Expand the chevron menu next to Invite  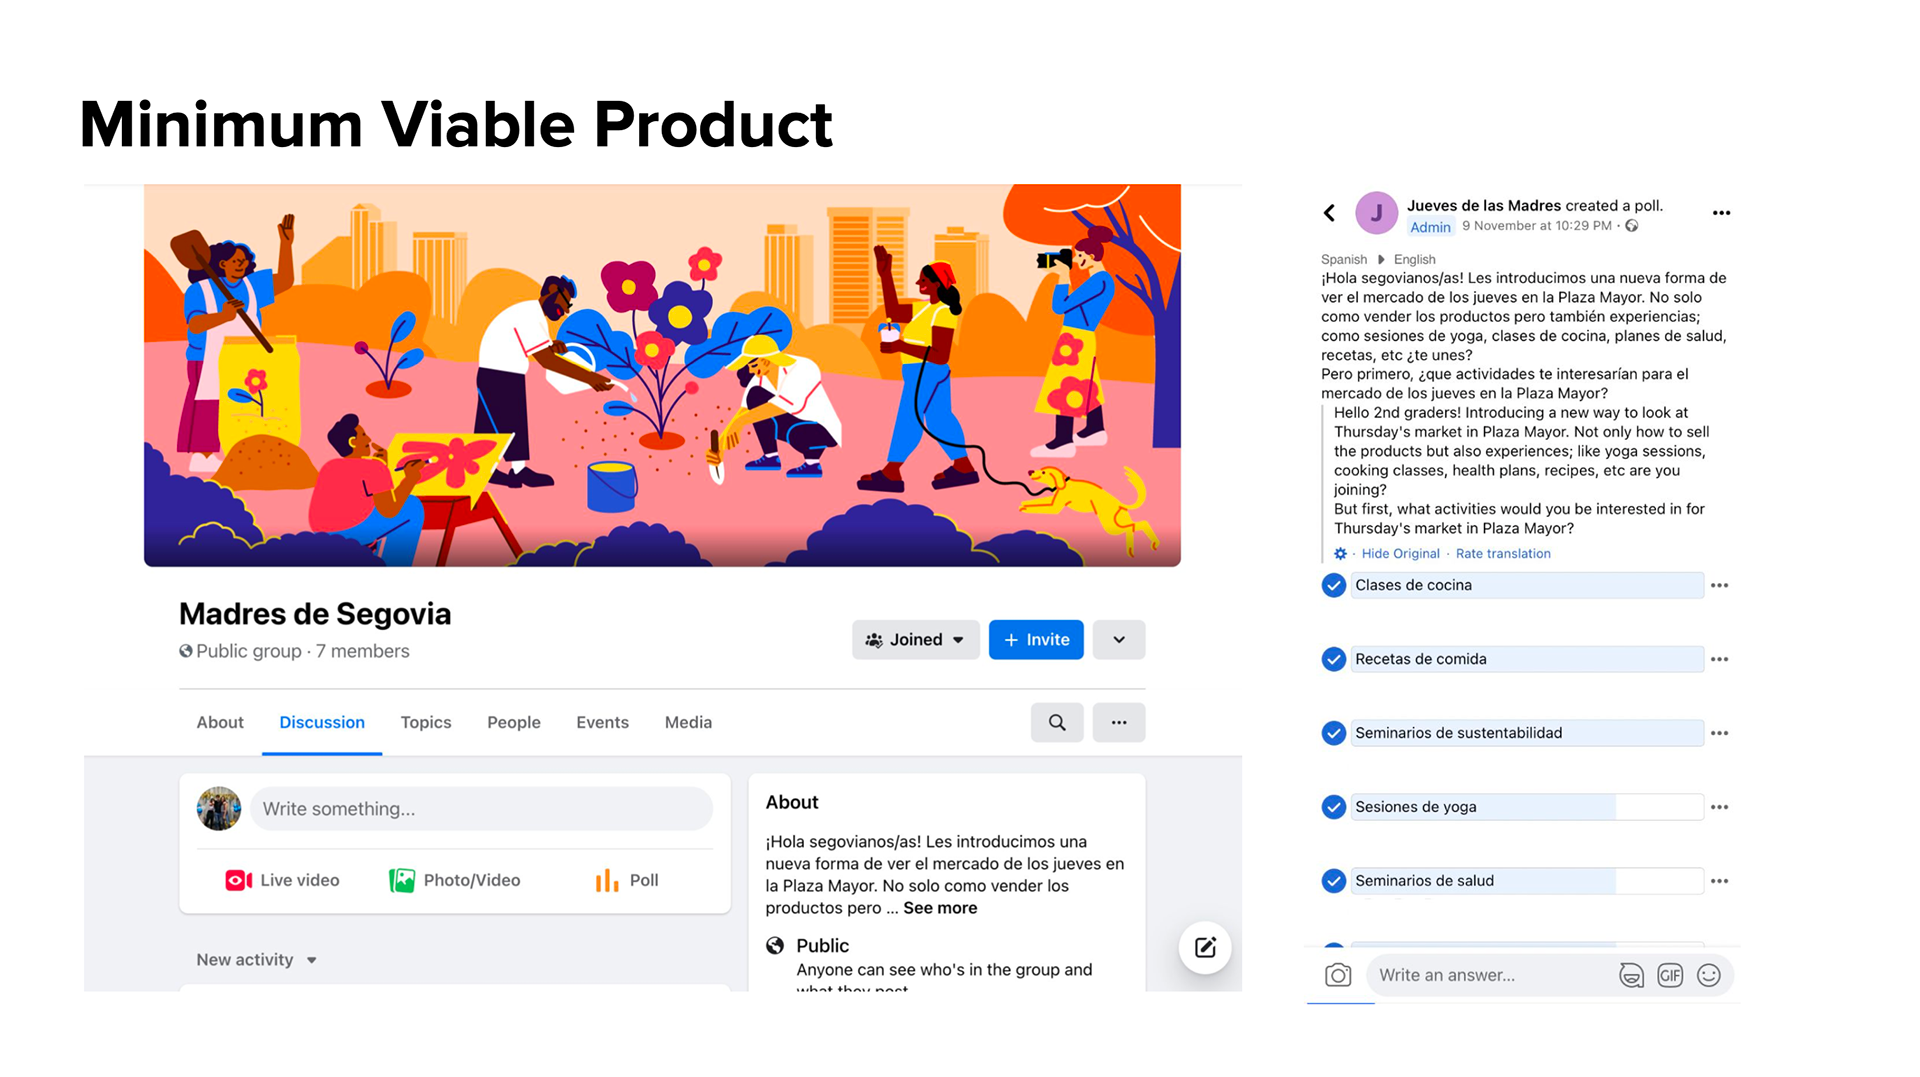pyautogui.click(x=1119, y=640)
